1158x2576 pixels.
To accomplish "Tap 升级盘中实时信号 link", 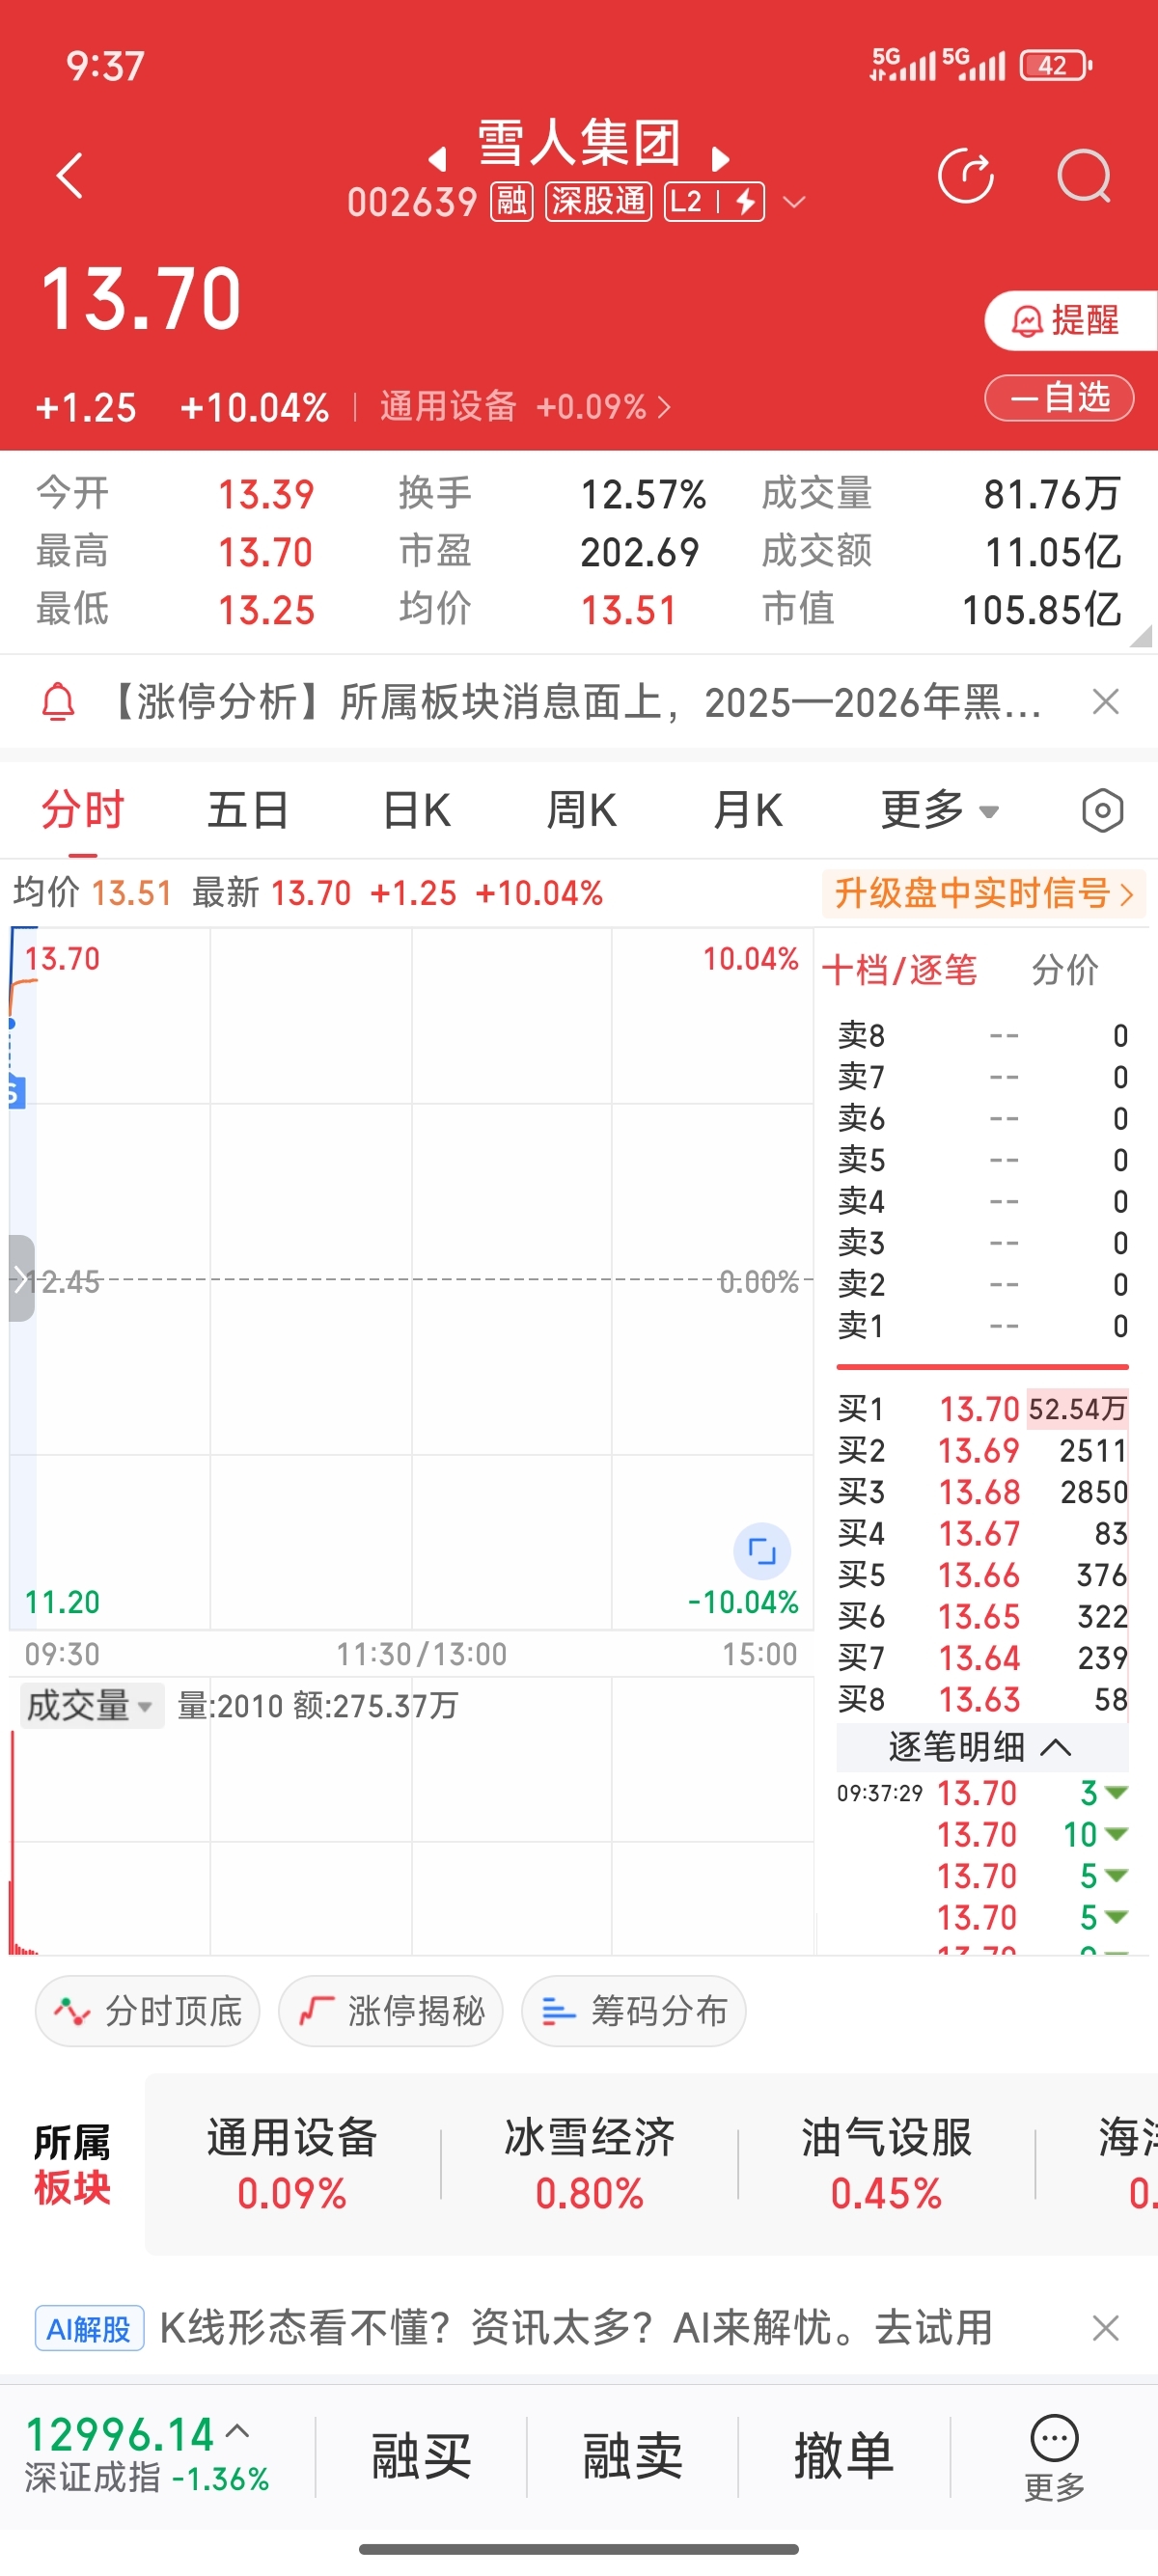I will pyautogui.click(x=984, y=893).
